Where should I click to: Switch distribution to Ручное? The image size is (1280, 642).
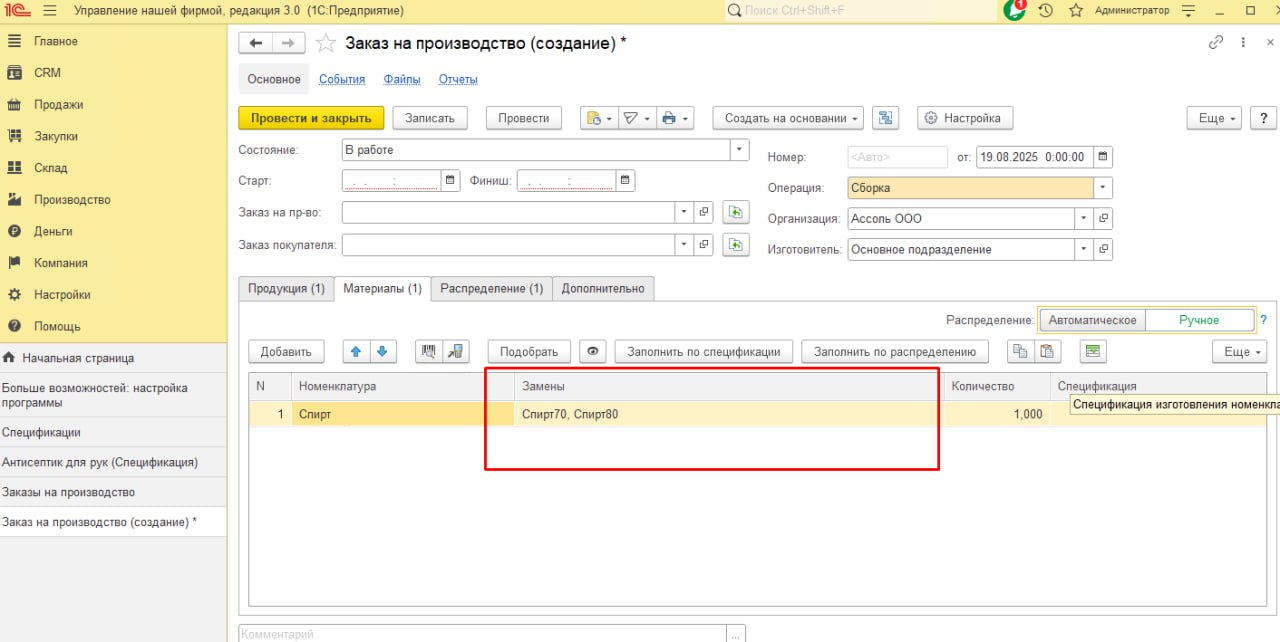(1198, 320)
